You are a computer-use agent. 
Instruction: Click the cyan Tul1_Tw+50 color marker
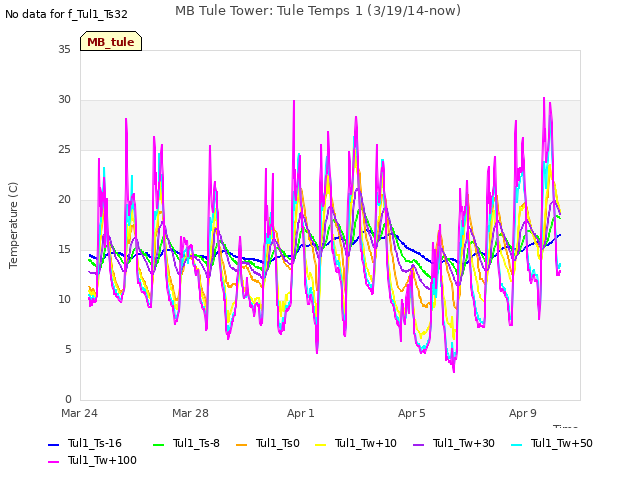point(516,444)
